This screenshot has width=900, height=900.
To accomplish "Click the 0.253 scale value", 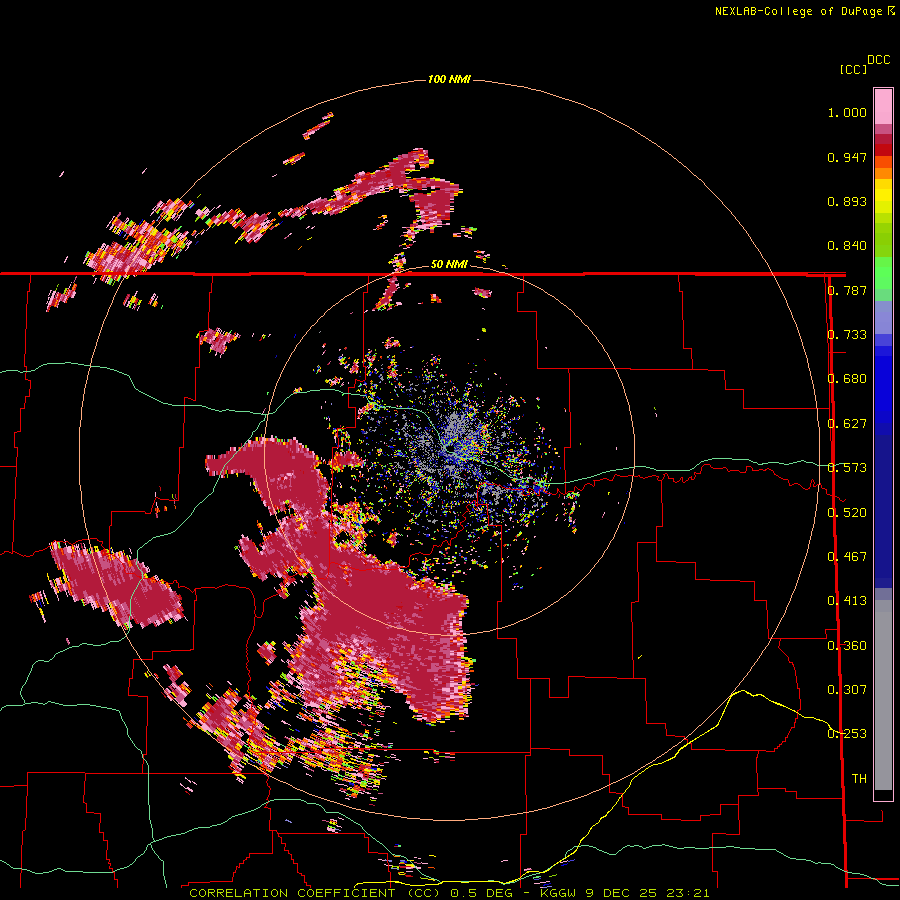I will pyautogui.click(x=847, y=734).
